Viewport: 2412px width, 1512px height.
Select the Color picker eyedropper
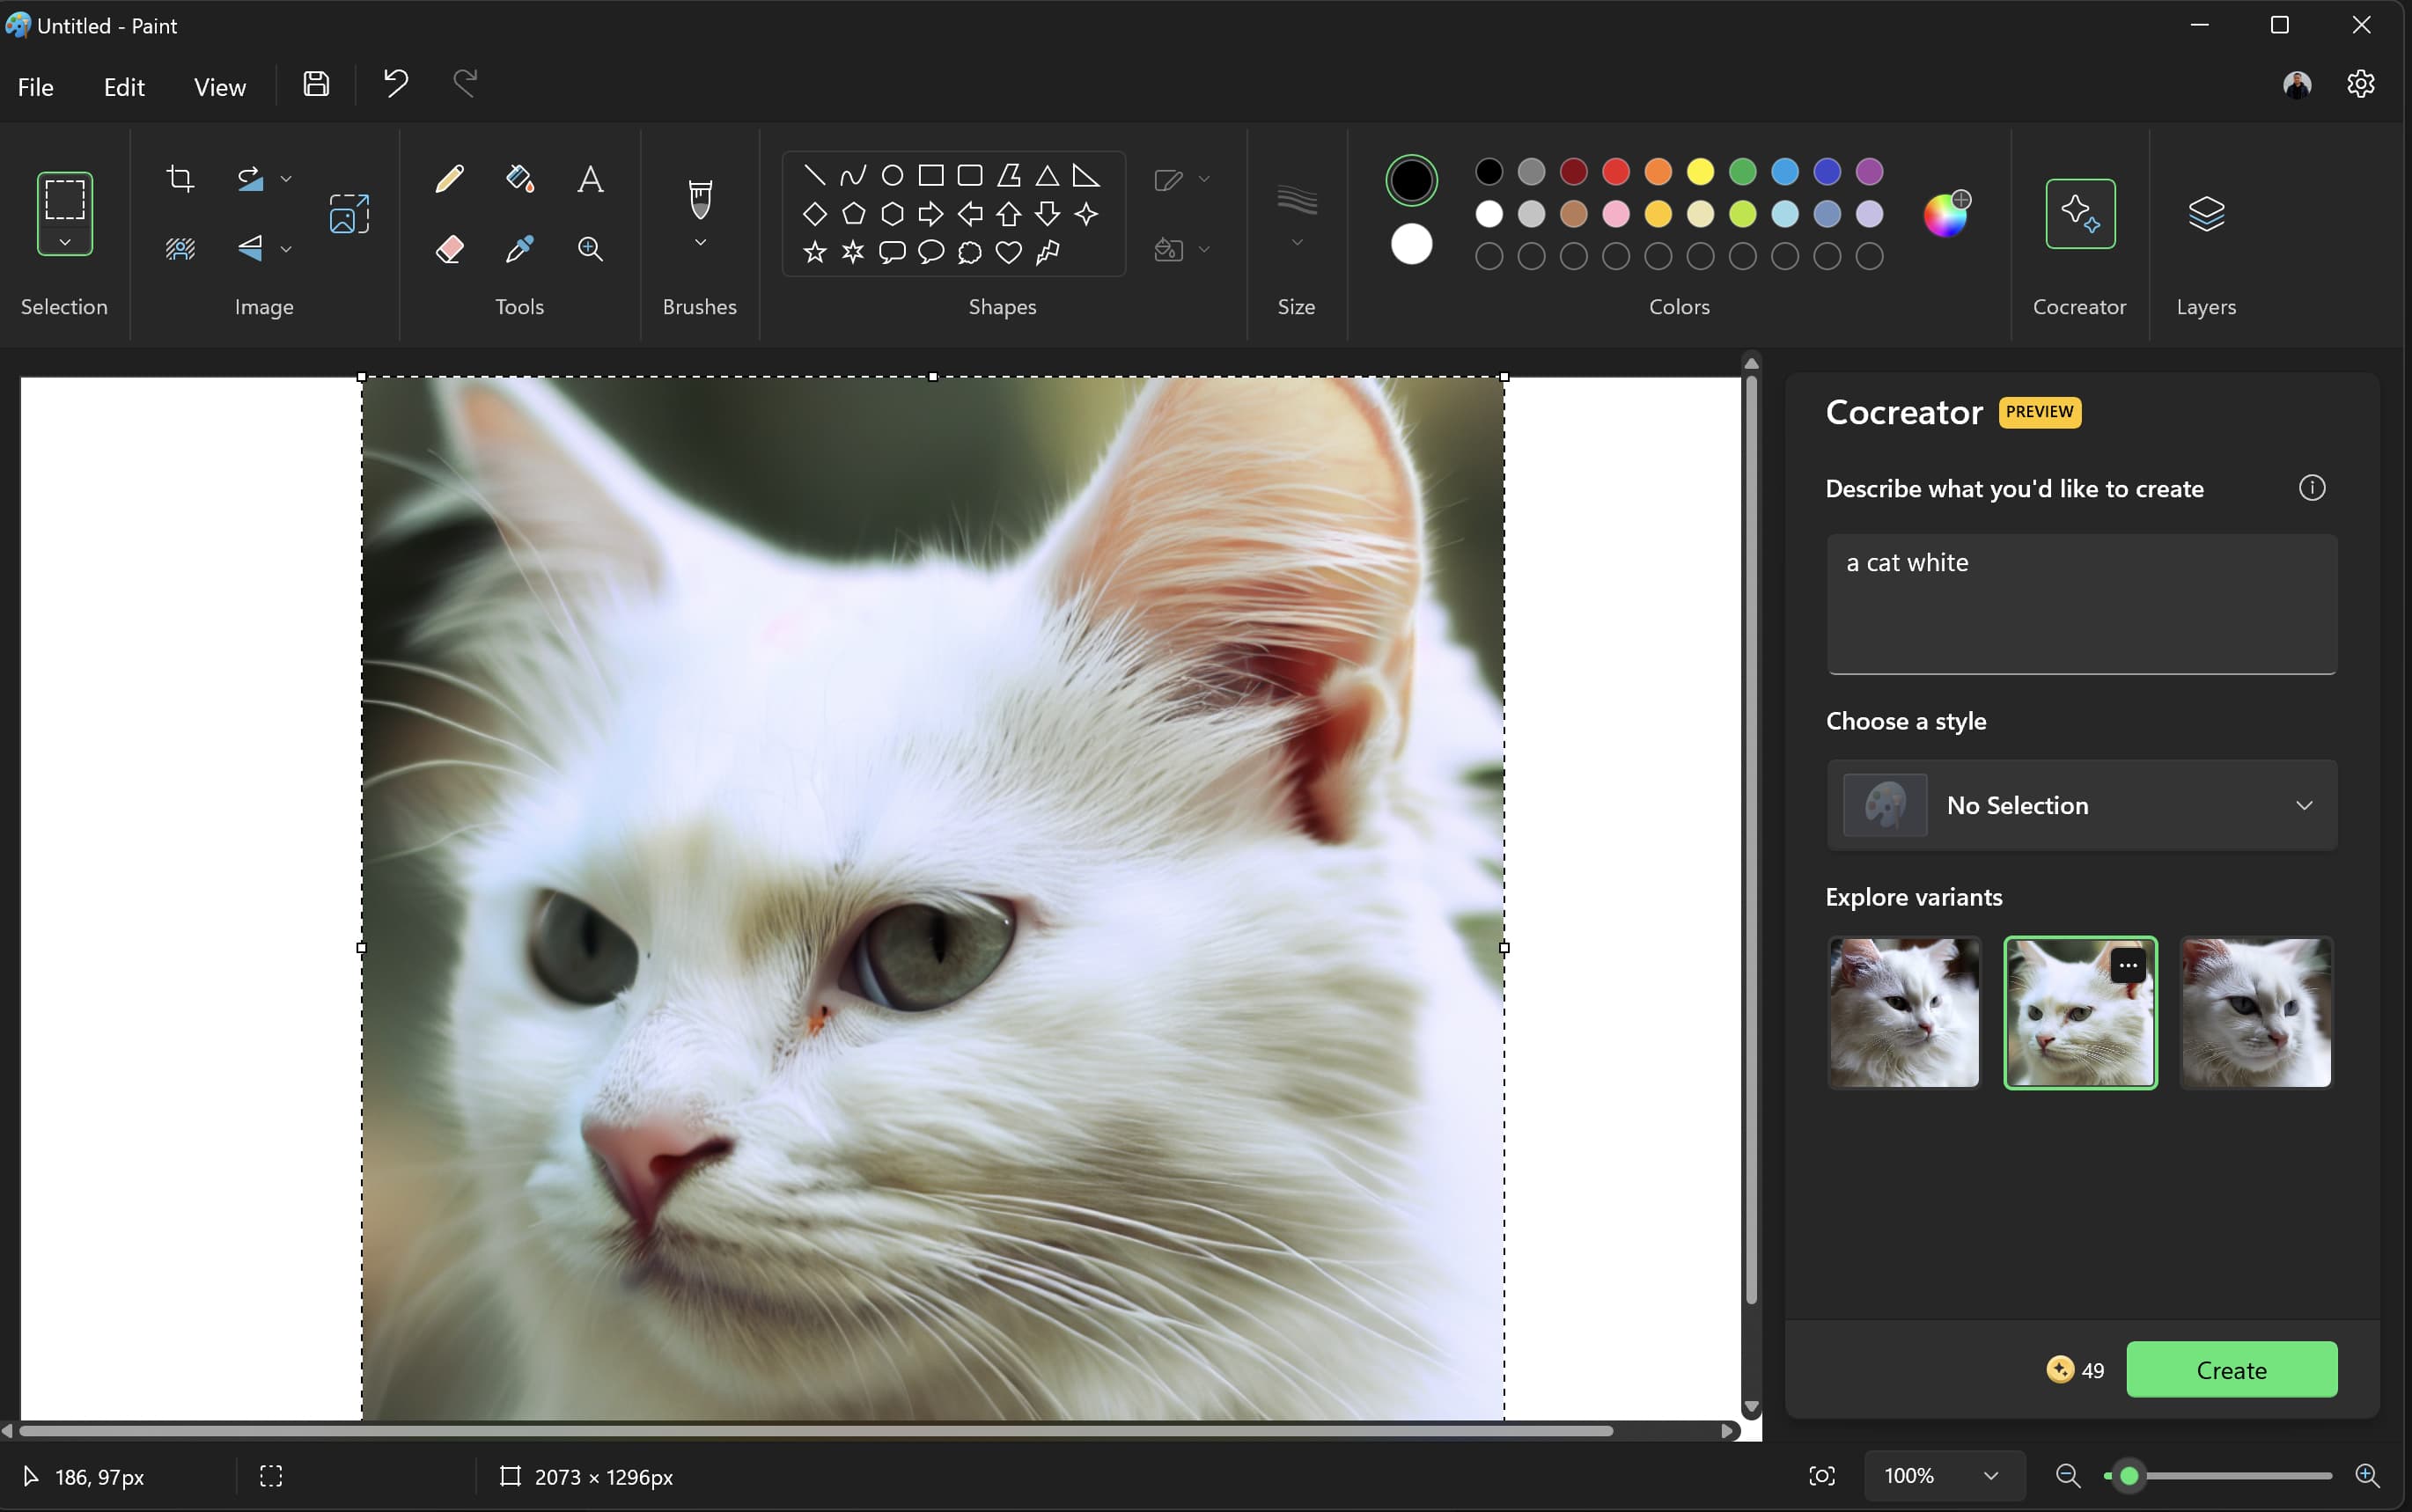pos(519,249)
